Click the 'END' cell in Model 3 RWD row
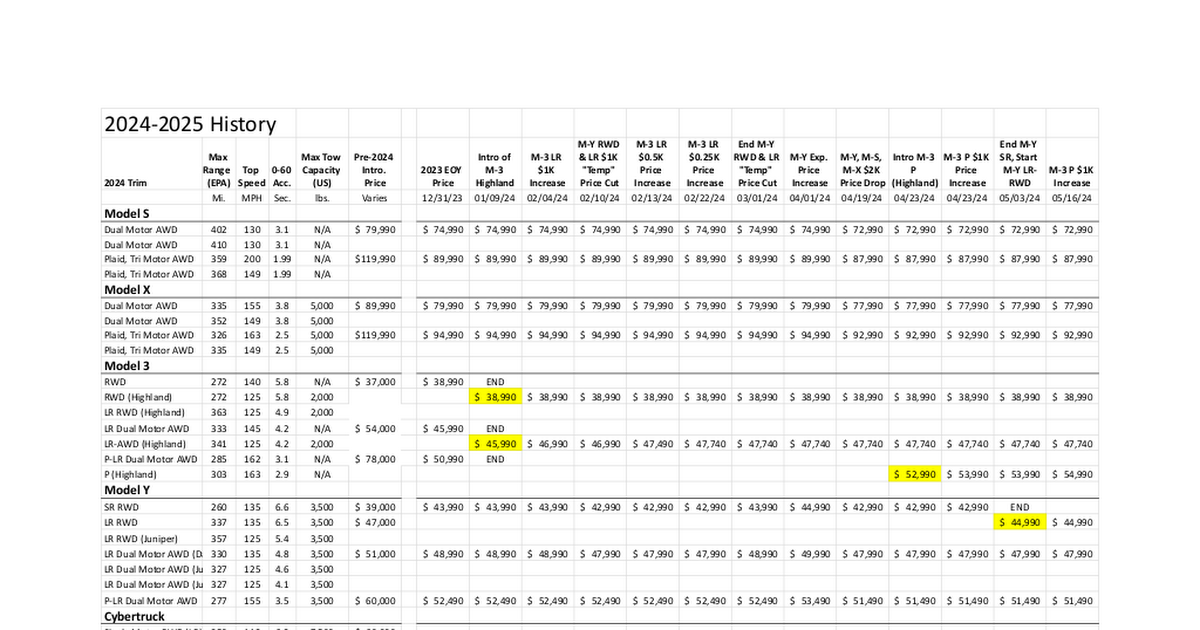 point(495,382)
